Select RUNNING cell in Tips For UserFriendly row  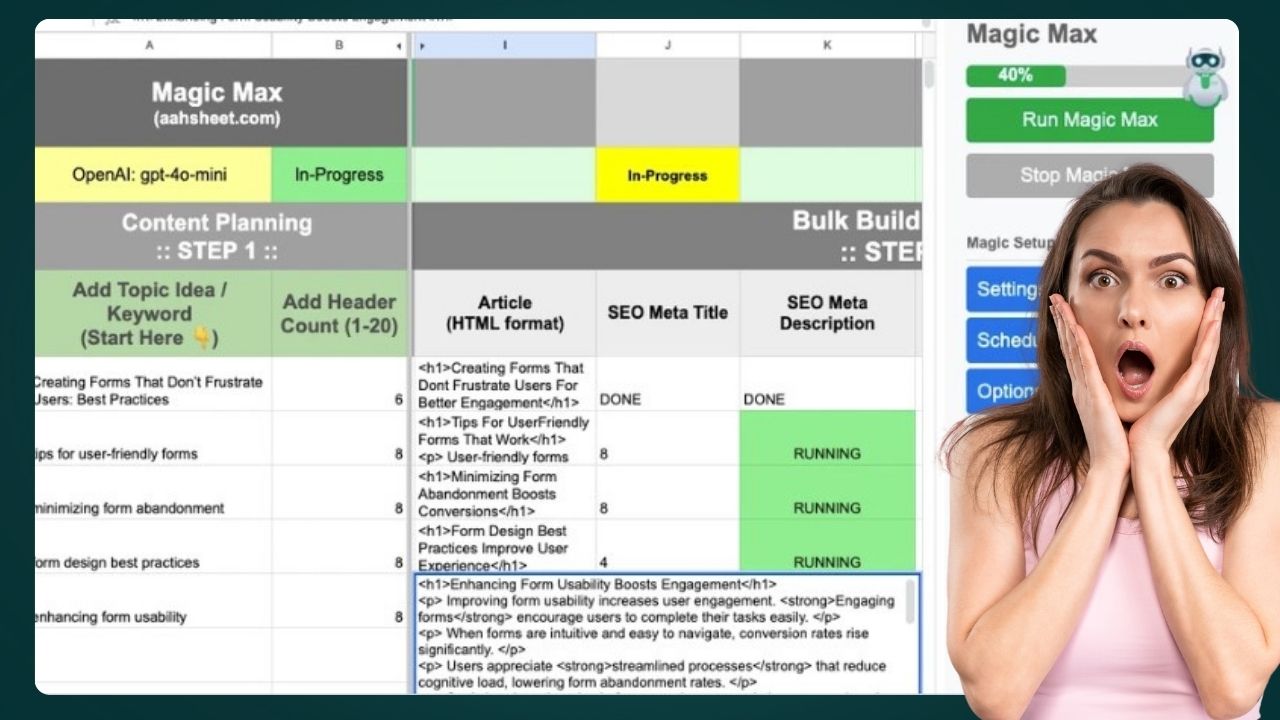(x=827, y=438)
